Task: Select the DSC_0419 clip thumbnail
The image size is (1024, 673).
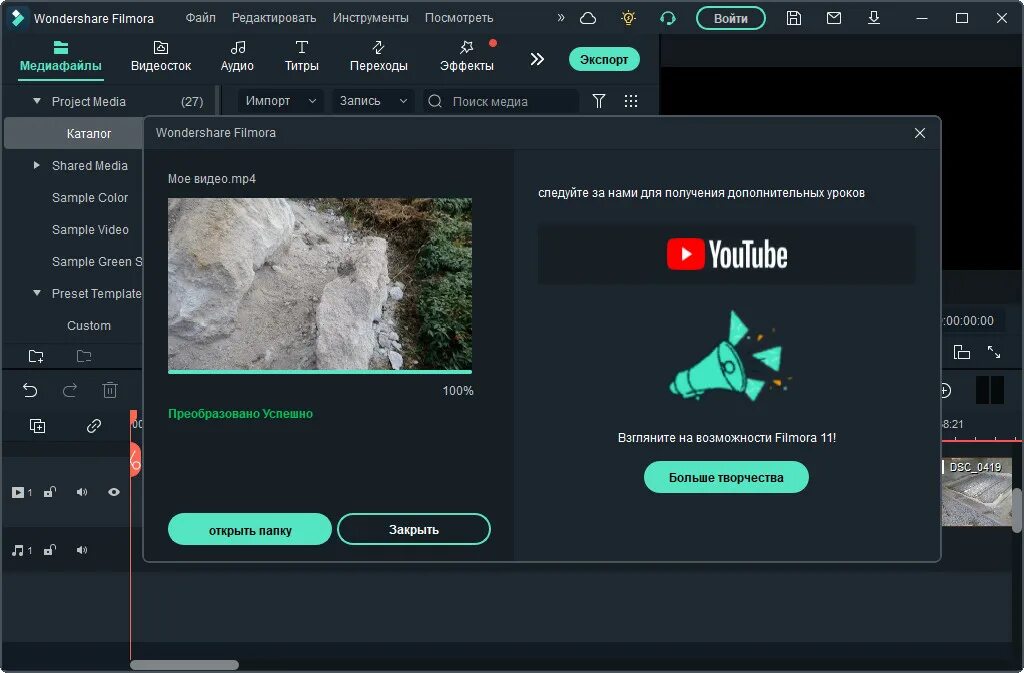Action: pyautogui.click(x=975, y=491)
